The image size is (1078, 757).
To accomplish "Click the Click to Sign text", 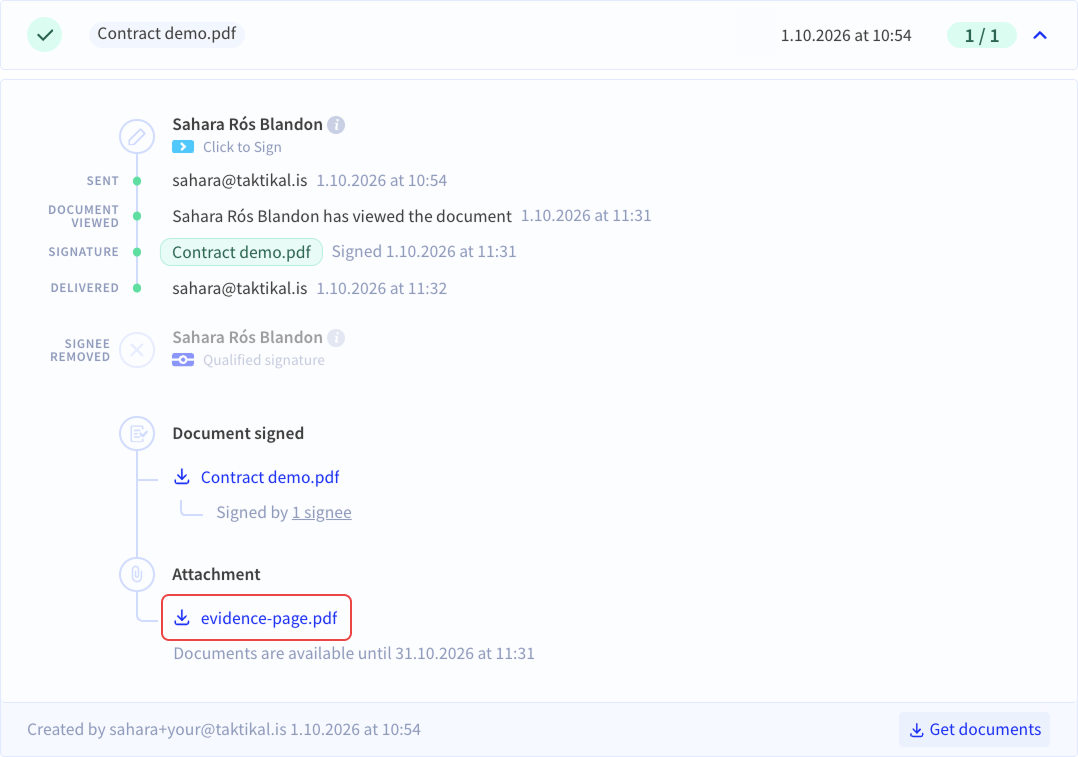I will click(x=242, y=147).
